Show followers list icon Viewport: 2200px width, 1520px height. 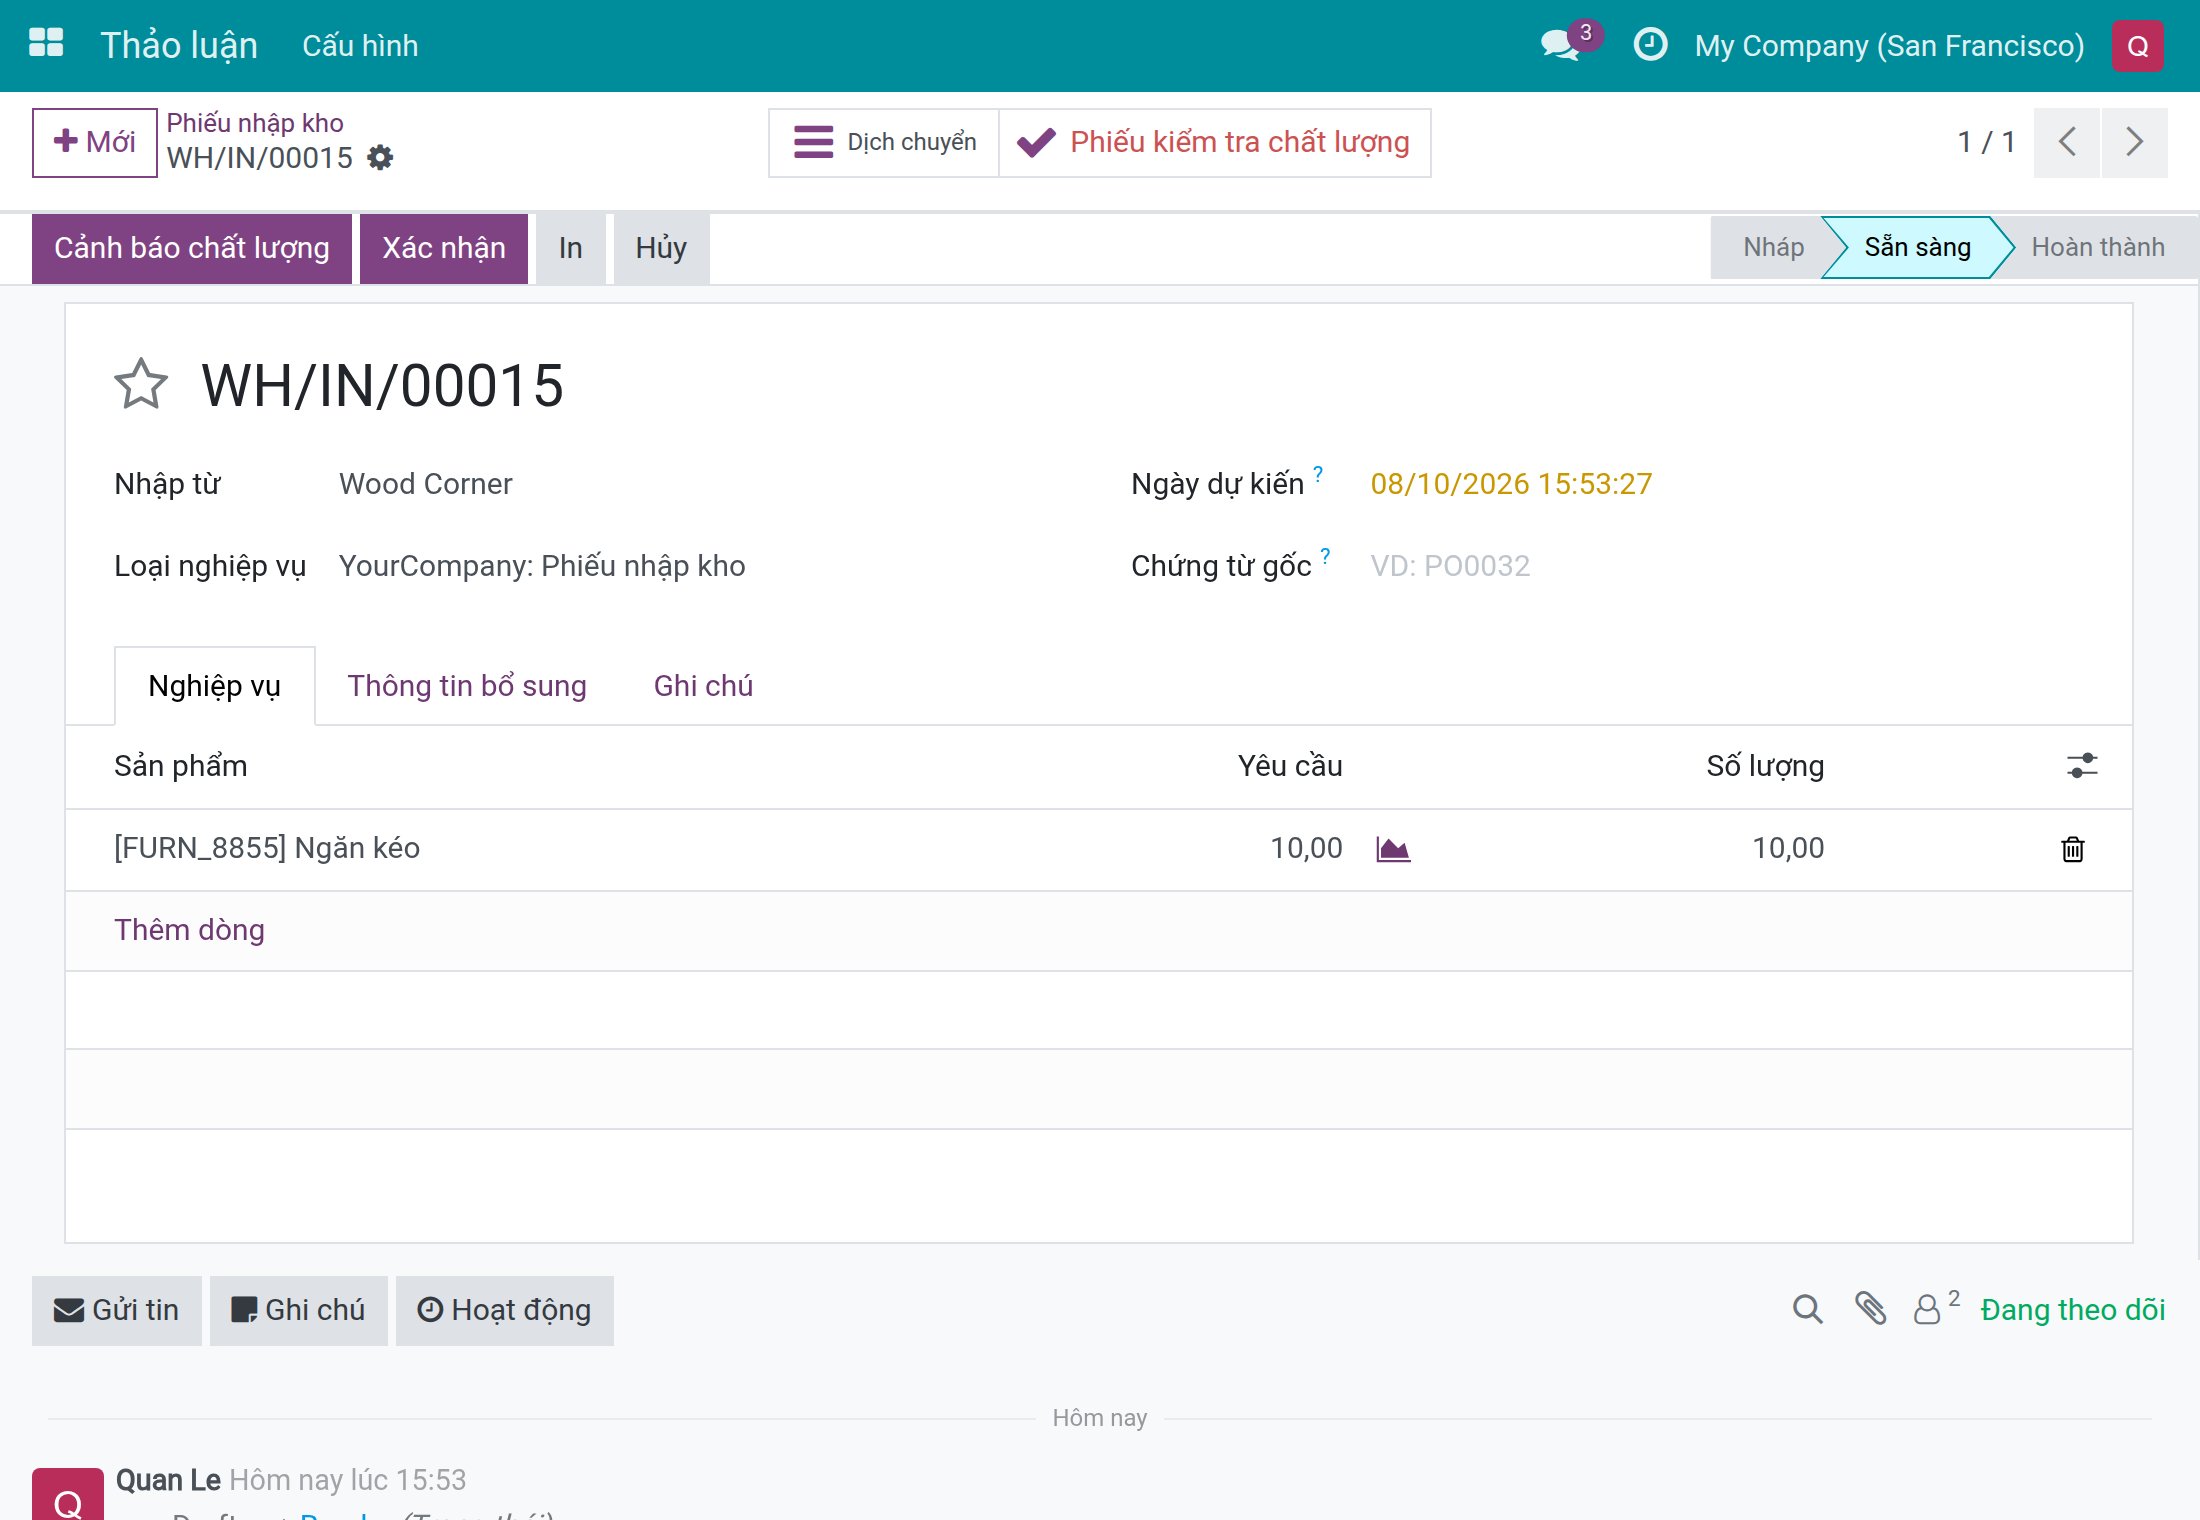pos(1935,1309)
